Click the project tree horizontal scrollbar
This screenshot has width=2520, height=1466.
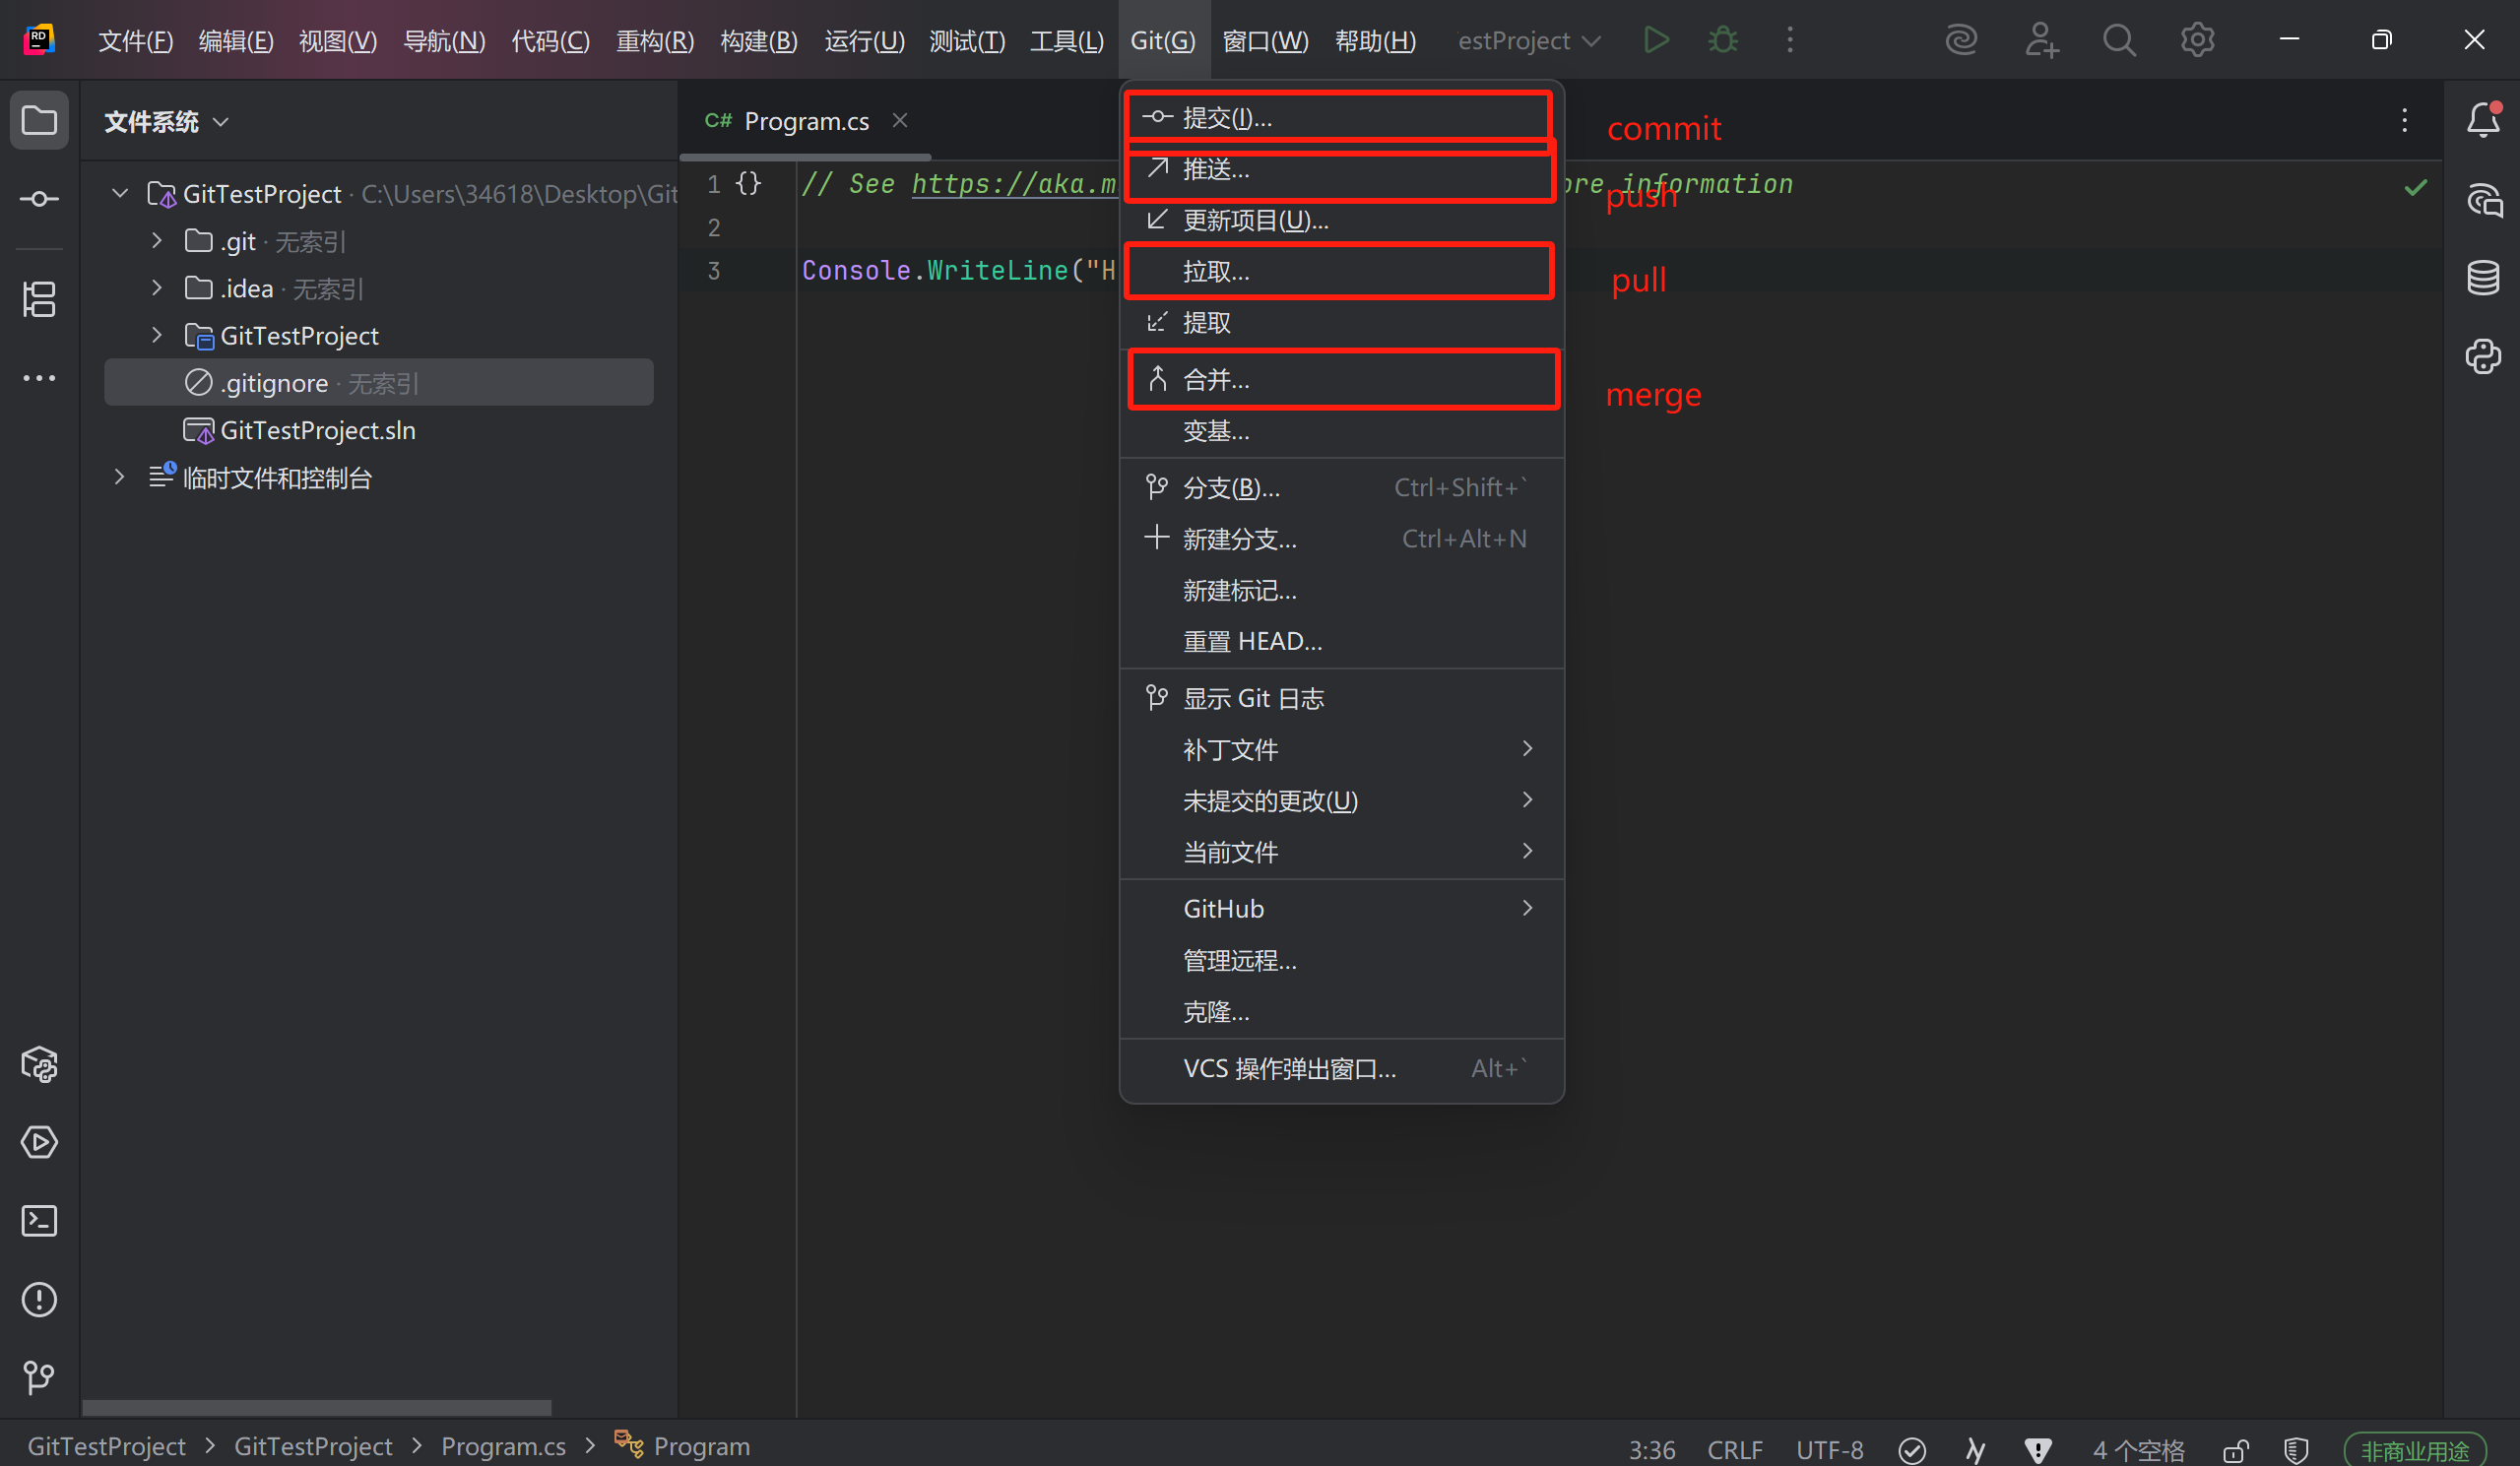[x=316, y=1407]
